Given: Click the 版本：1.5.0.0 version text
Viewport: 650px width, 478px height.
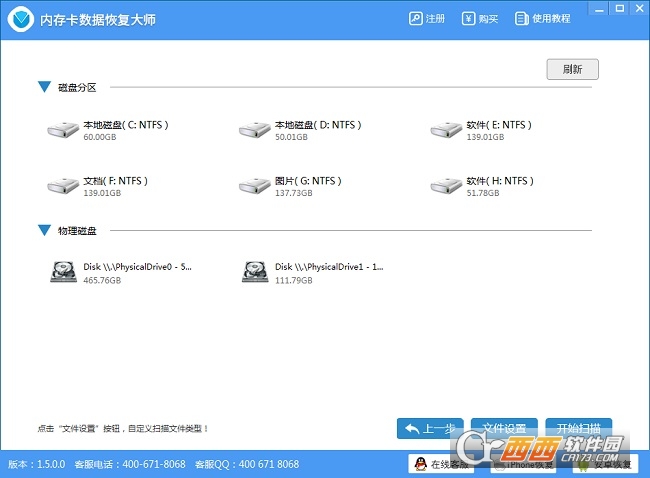Looking at the screenshot, I should coord(36,464).
